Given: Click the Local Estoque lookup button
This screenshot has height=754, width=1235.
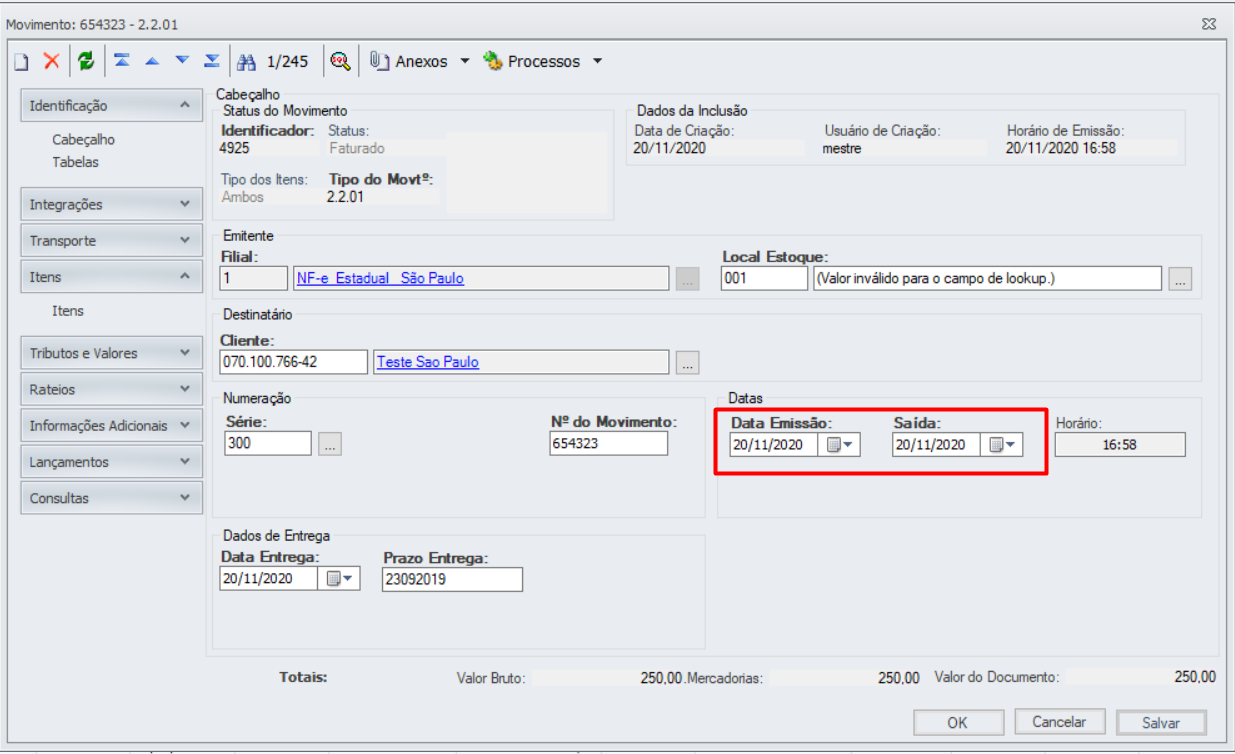Looking at the screenshot, I should 1181,279.
